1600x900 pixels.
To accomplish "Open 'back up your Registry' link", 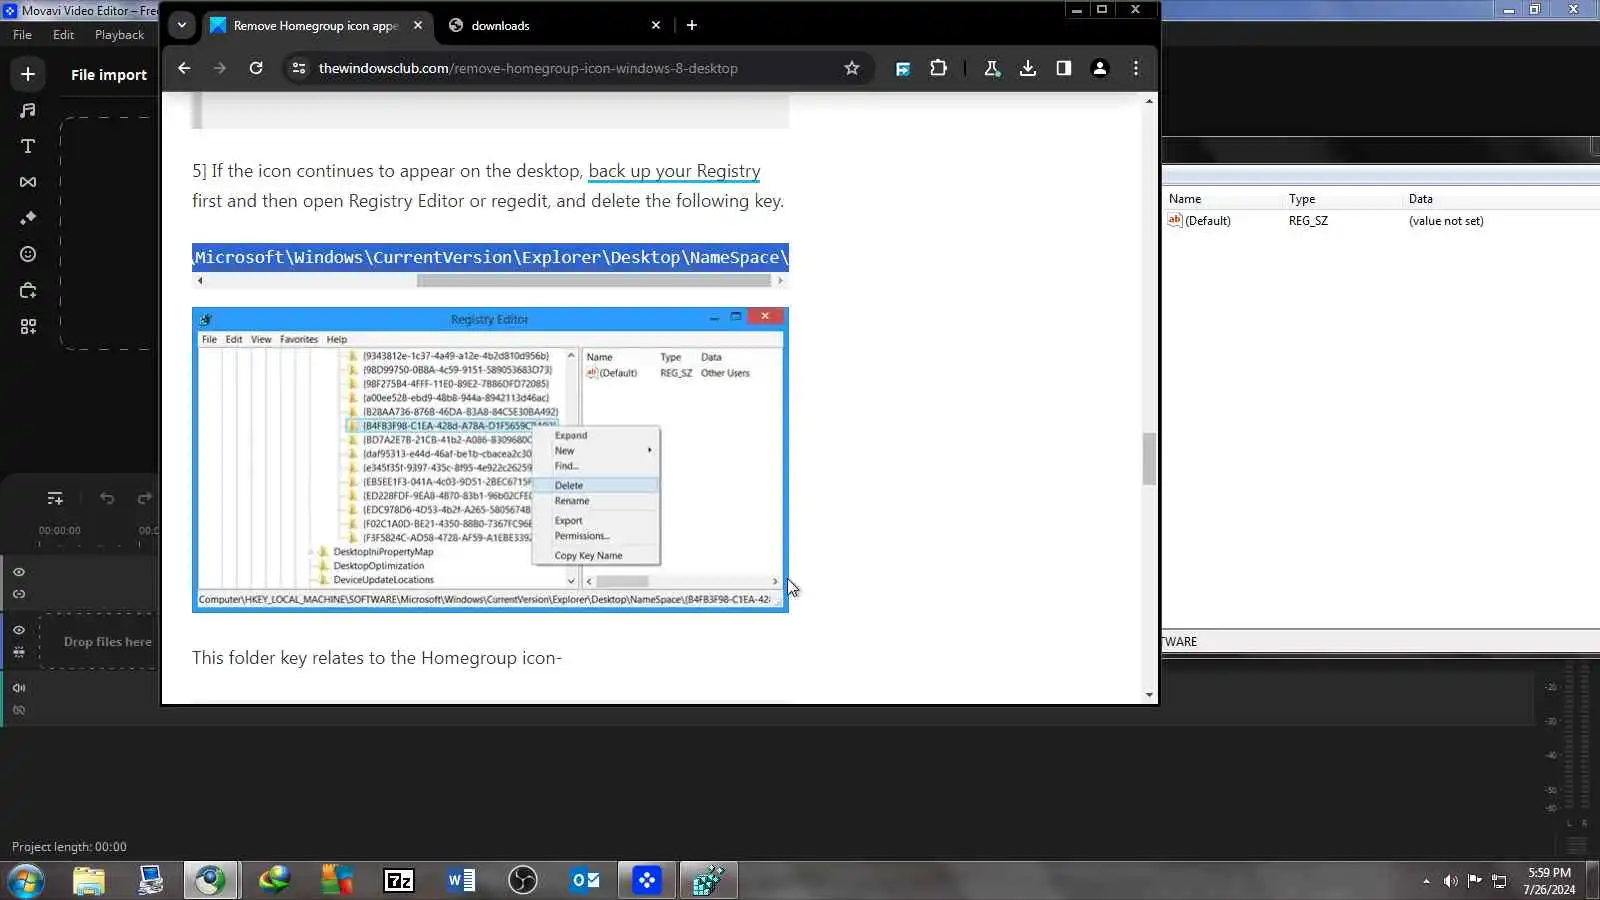I will 674,171.
